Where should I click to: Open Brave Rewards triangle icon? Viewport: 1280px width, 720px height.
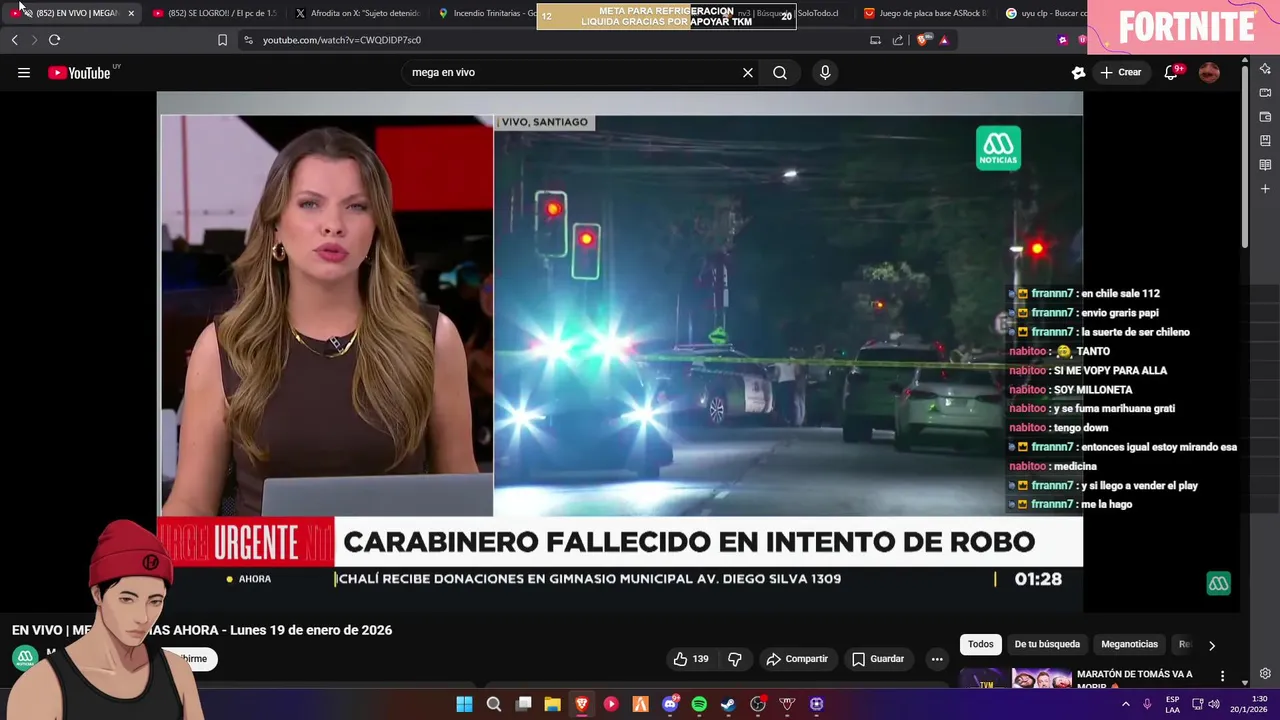[944, 40]
